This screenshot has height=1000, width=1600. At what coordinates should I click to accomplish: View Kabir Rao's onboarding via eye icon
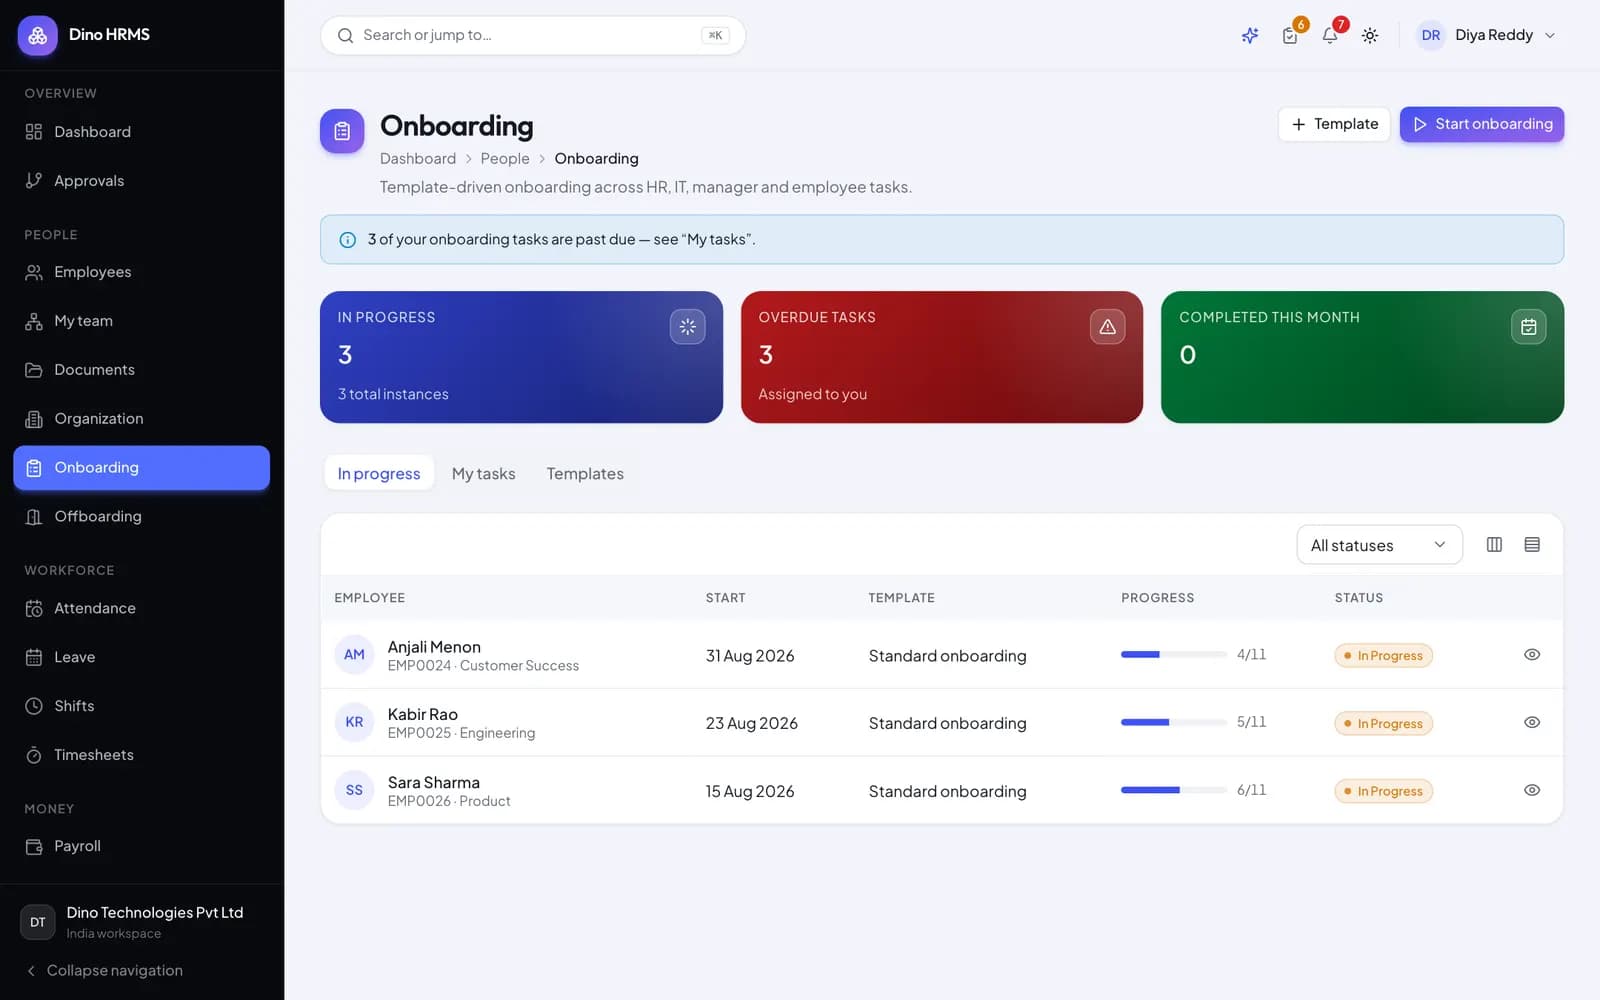point(1532,722)
